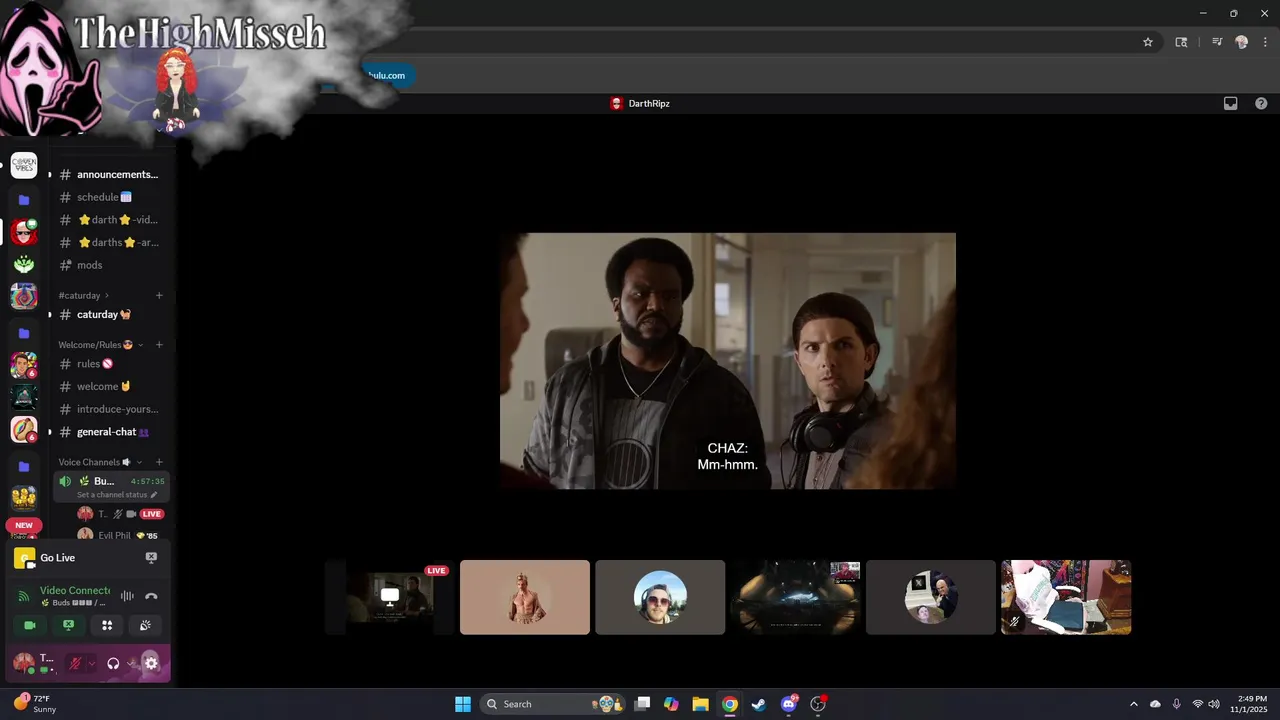Image resolution: width=1280 pixels, height=720 pixels.
Task: Open Steam from the taskbar
Action: (759, 704)
